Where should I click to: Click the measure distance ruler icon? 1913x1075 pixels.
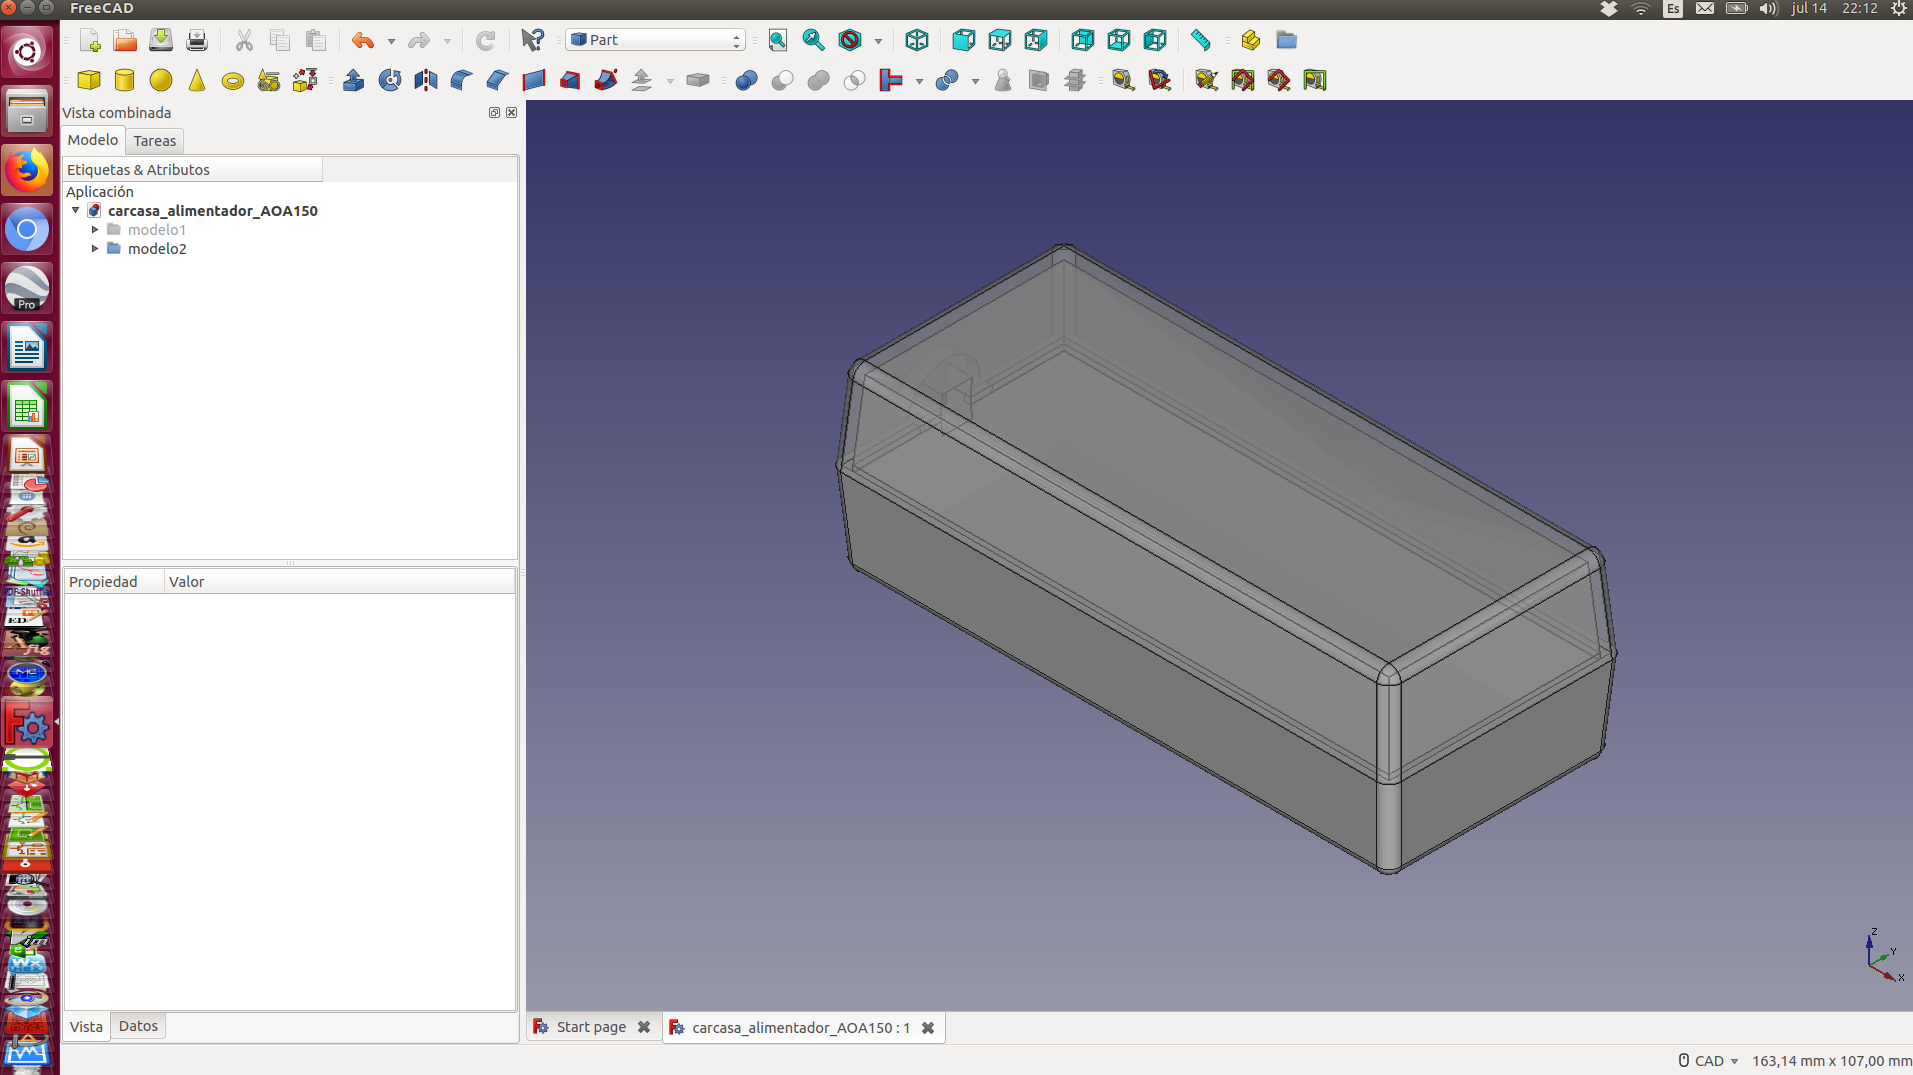click(1200, 40)
